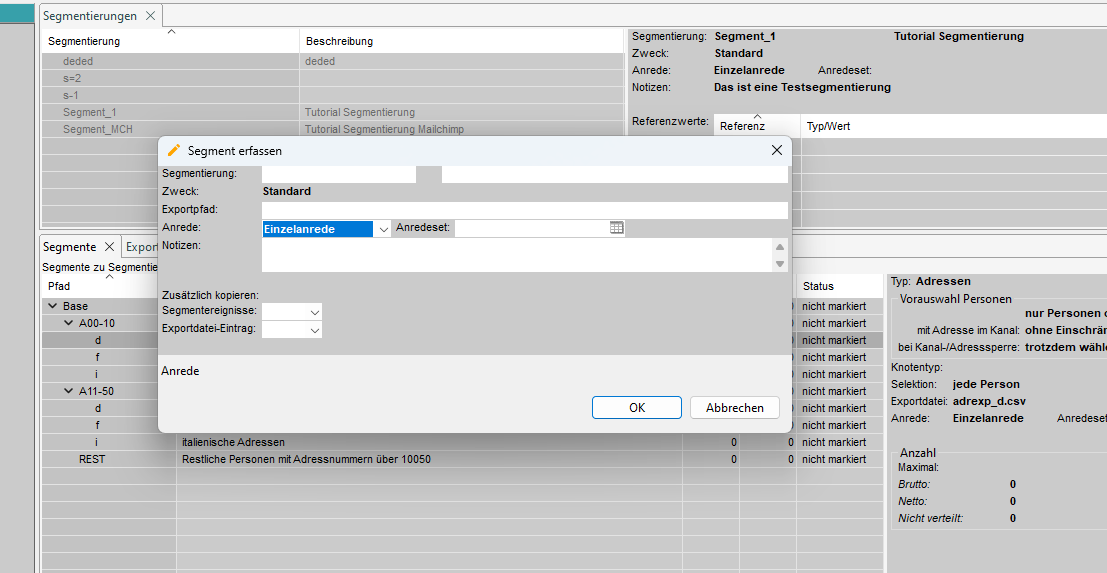Open the Exportdatei-Eintrag dropdown

314,329
